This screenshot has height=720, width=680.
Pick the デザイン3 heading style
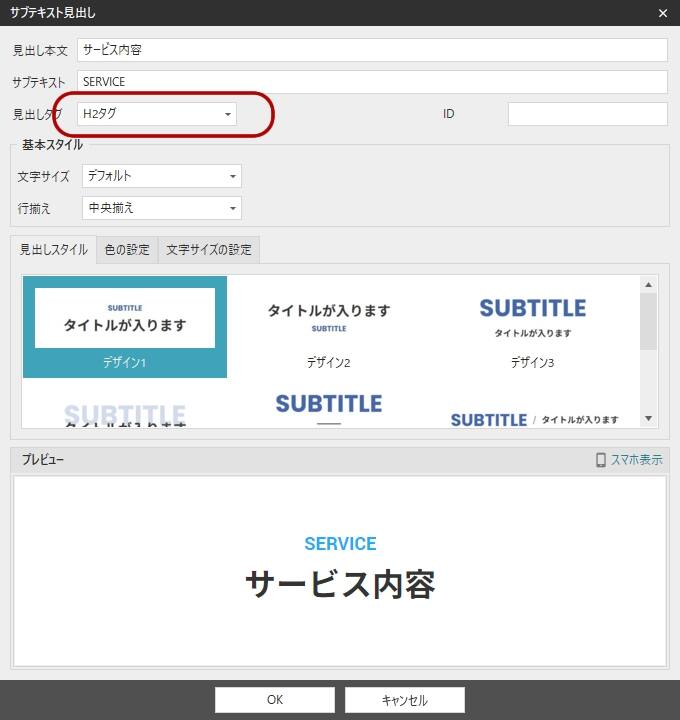click(x=532, y=326)
